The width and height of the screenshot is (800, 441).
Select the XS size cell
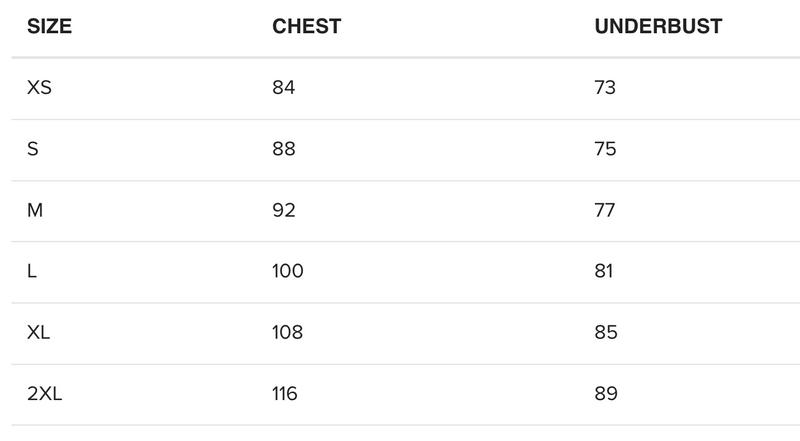click(40, 88)
